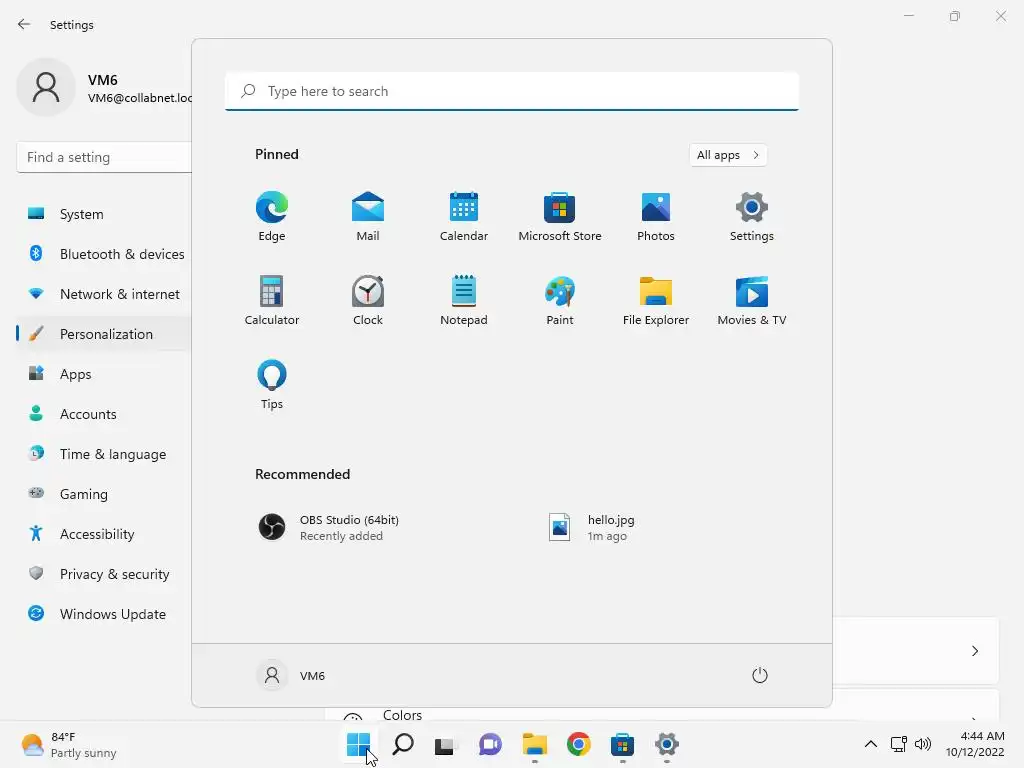Open Windows Update settings

104,614
